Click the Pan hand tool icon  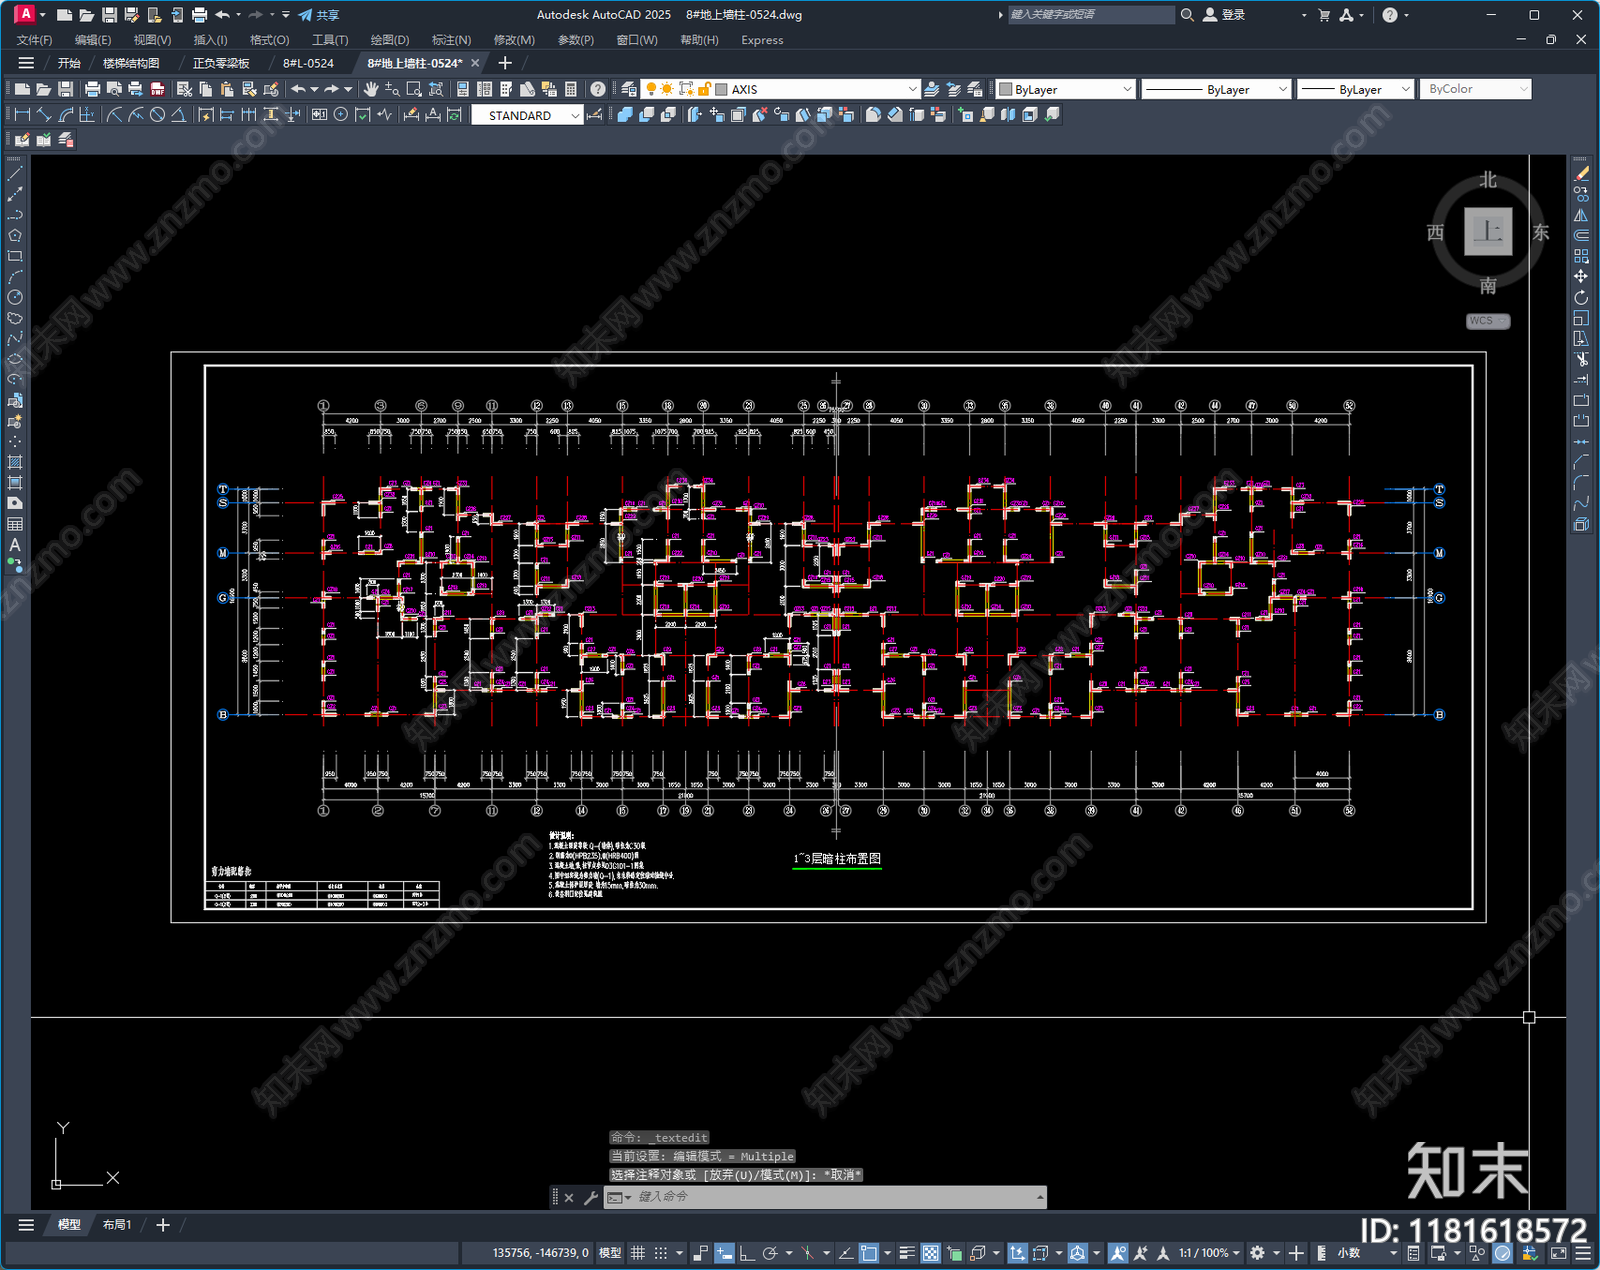(x=371, y=89)
